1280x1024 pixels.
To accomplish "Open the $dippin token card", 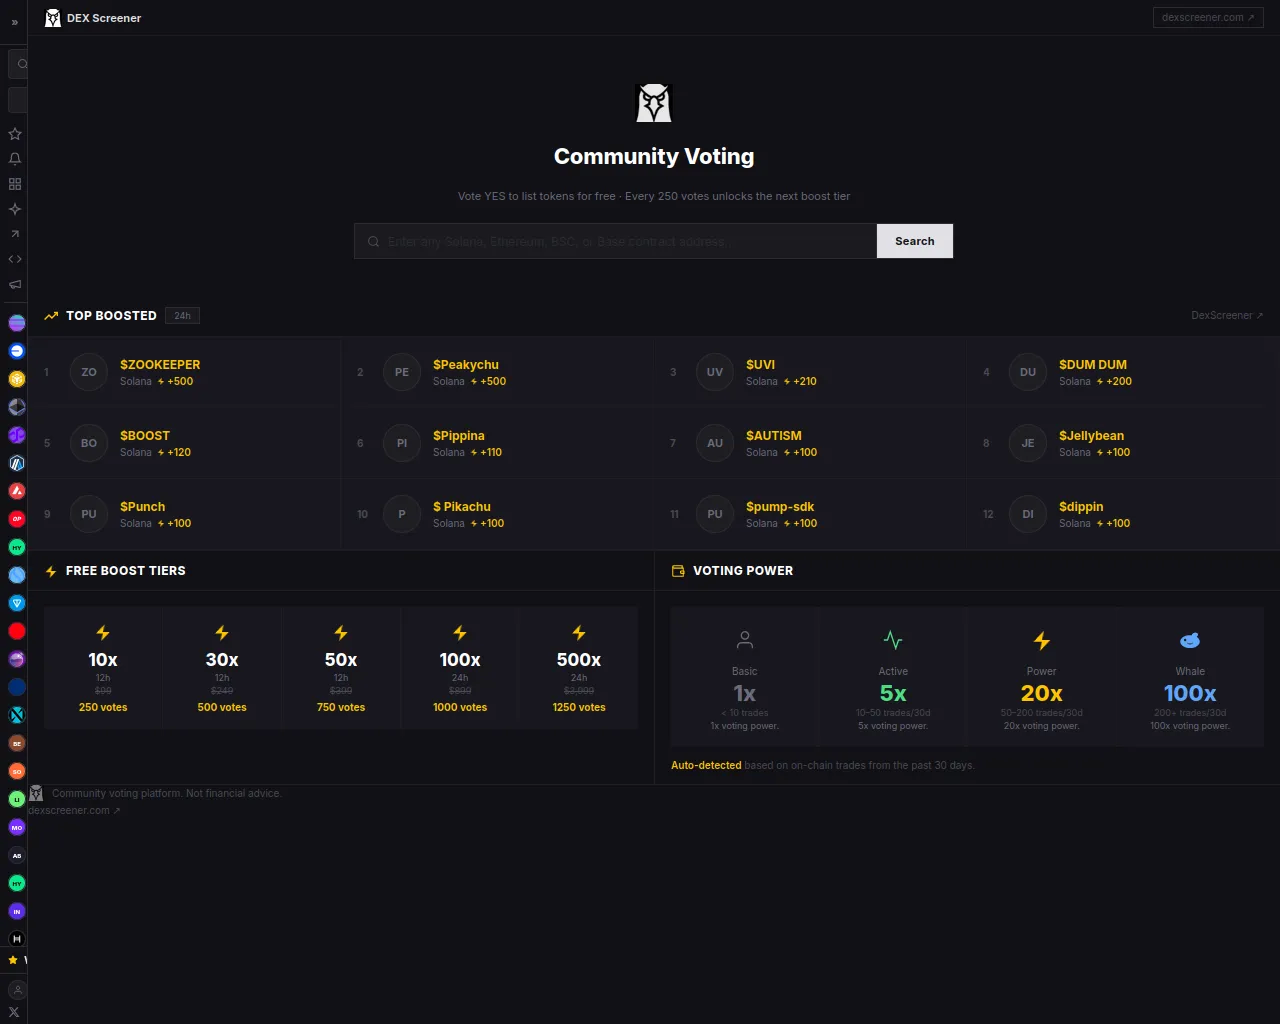I will pyautogui.click(x=1123, y=514).
